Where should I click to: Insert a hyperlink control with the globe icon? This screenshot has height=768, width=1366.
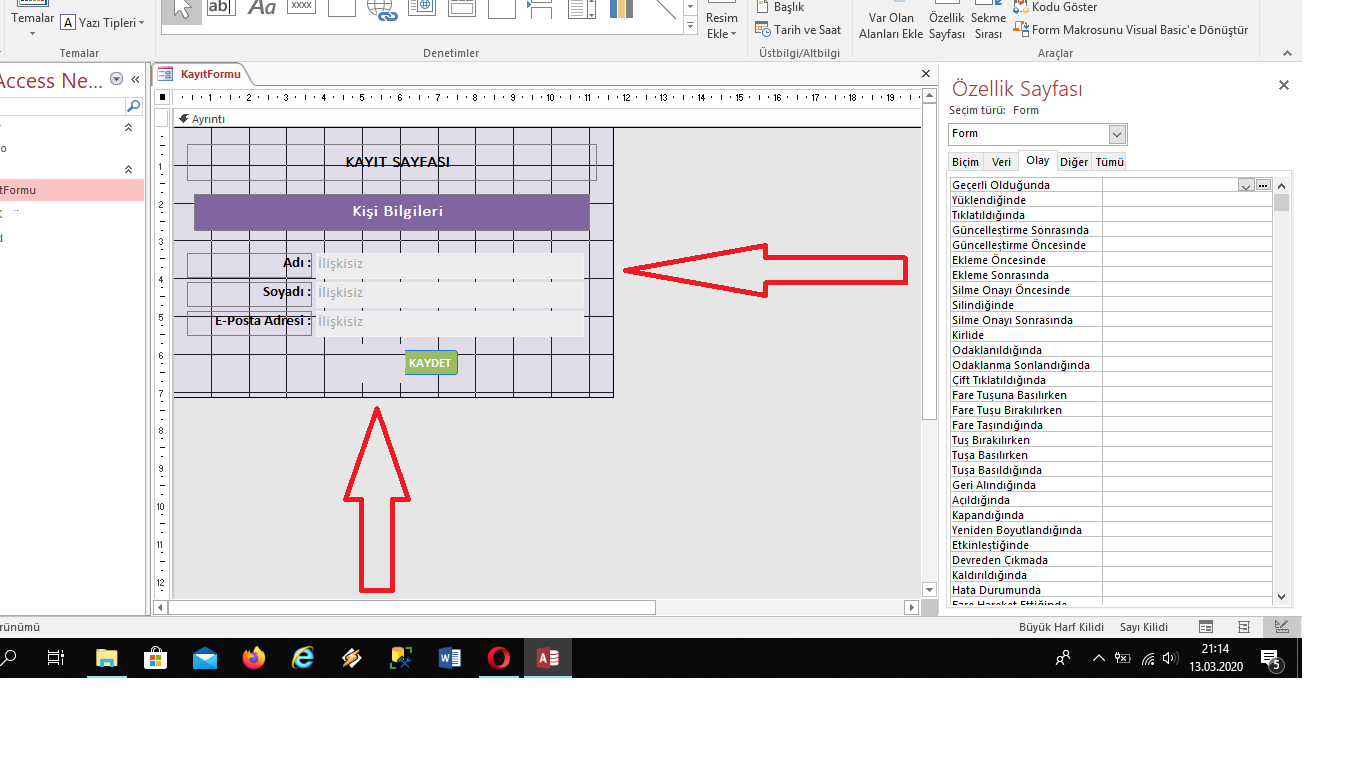(381, 9)
